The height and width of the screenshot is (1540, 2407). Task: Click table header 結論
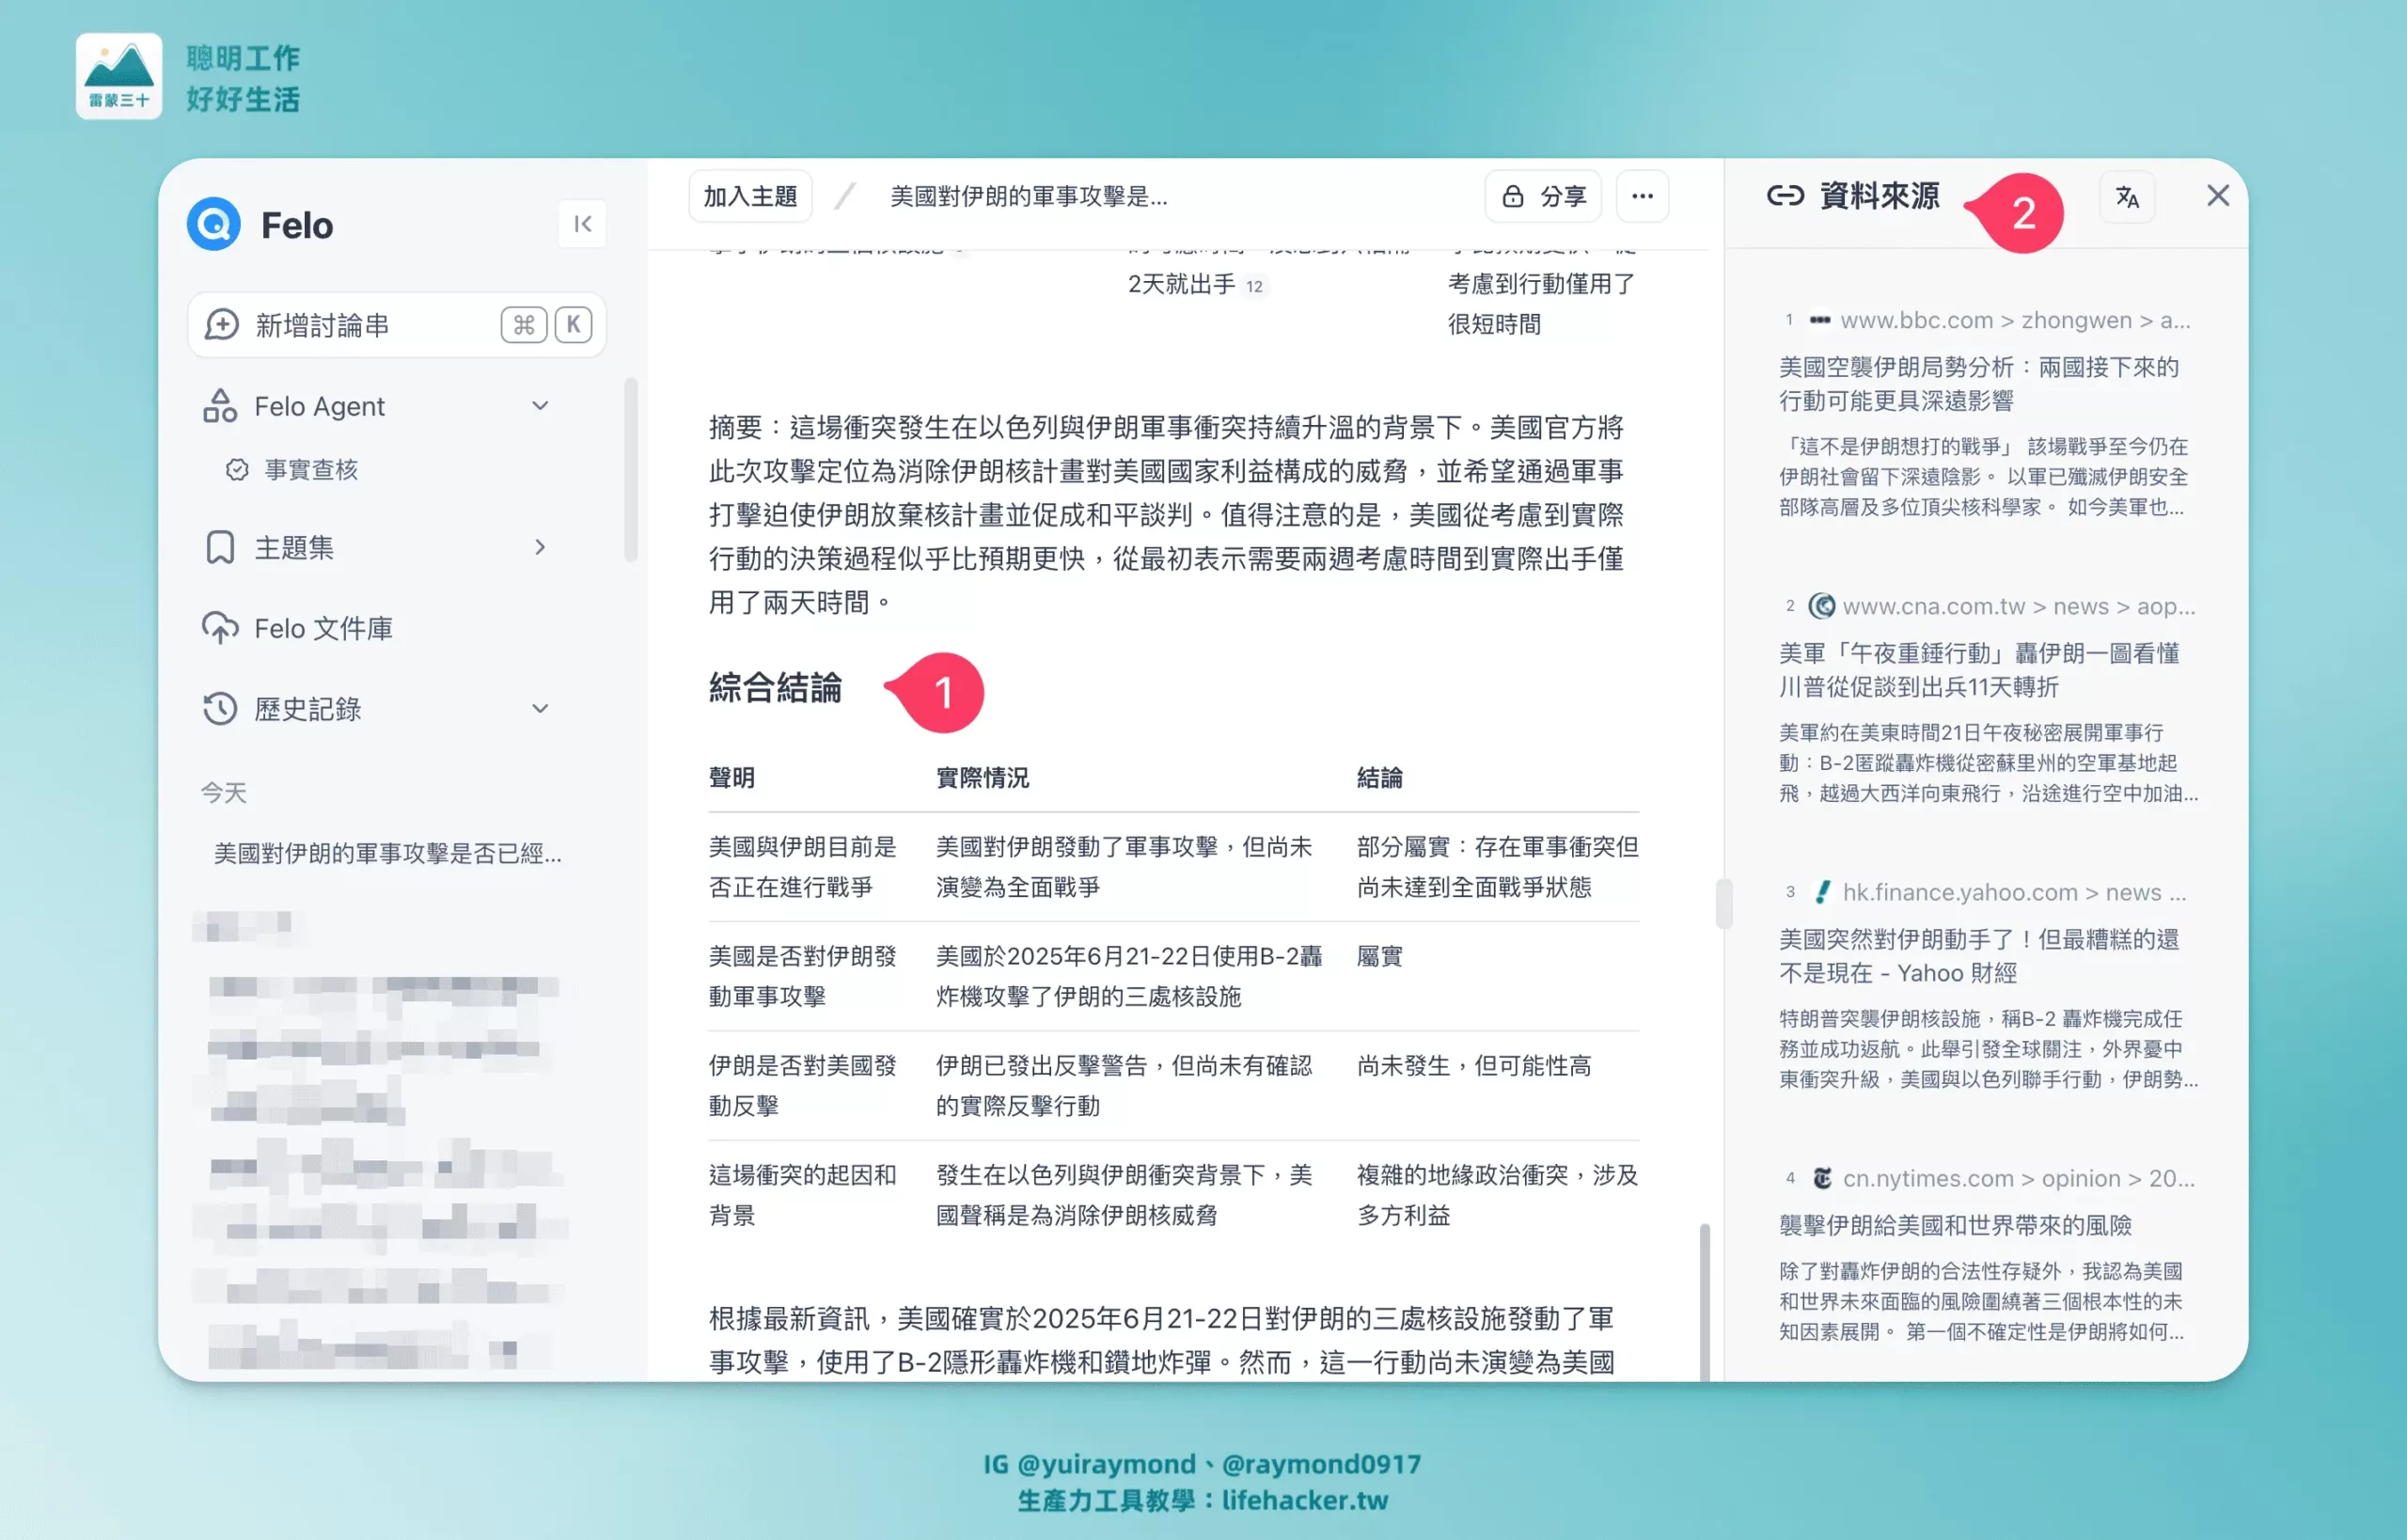1379,778
